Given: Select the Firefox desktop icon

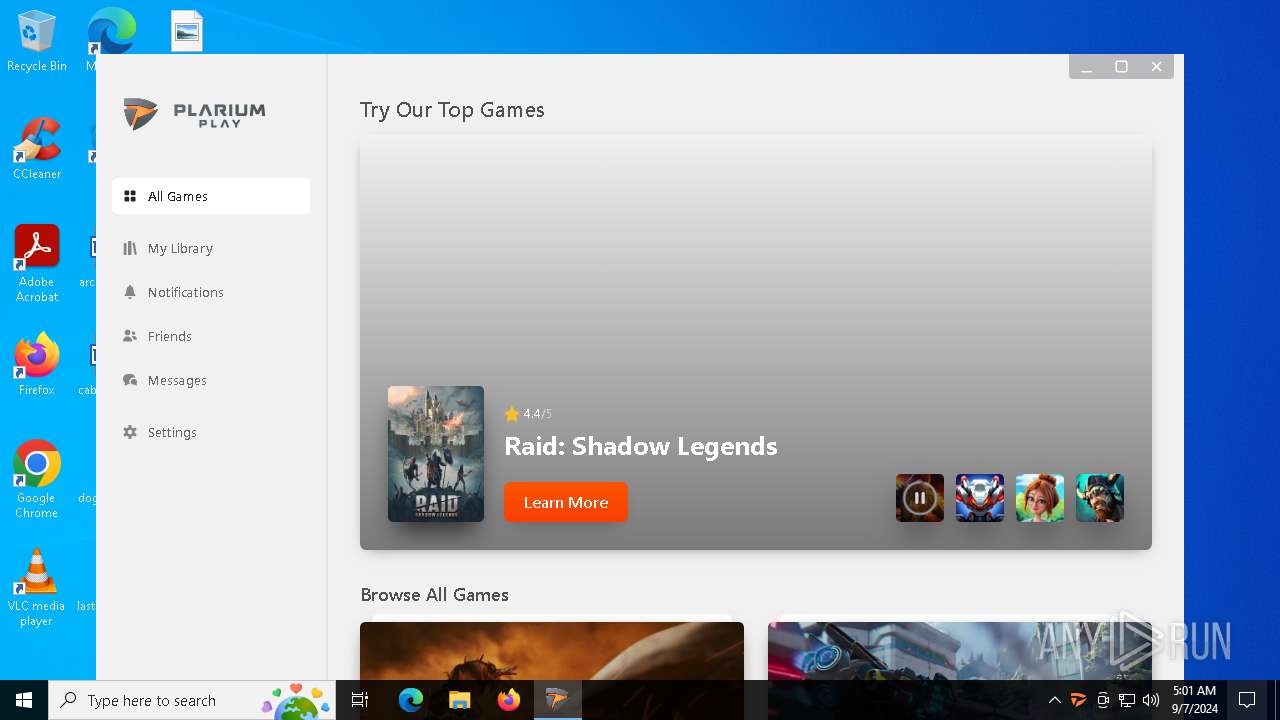Looking at the screenshot, I should coord(37,365).
